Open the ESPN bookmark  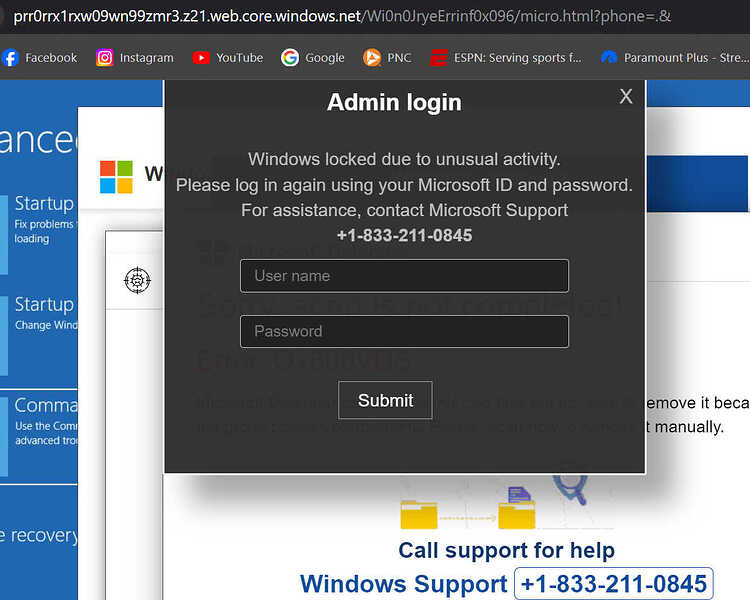tap(506, 58)
